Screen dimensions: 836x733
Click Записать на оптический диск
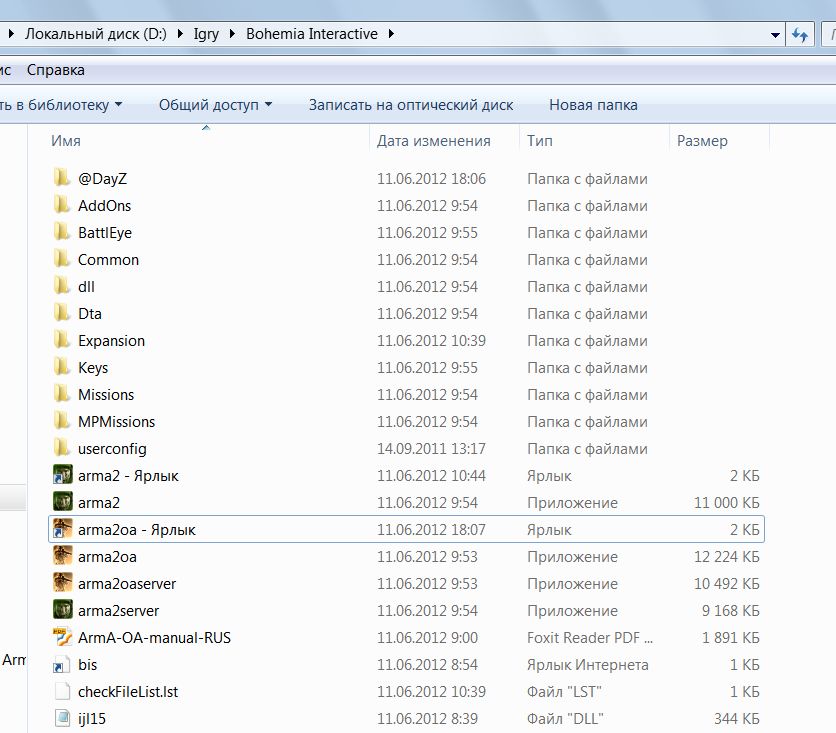point(411,104)
